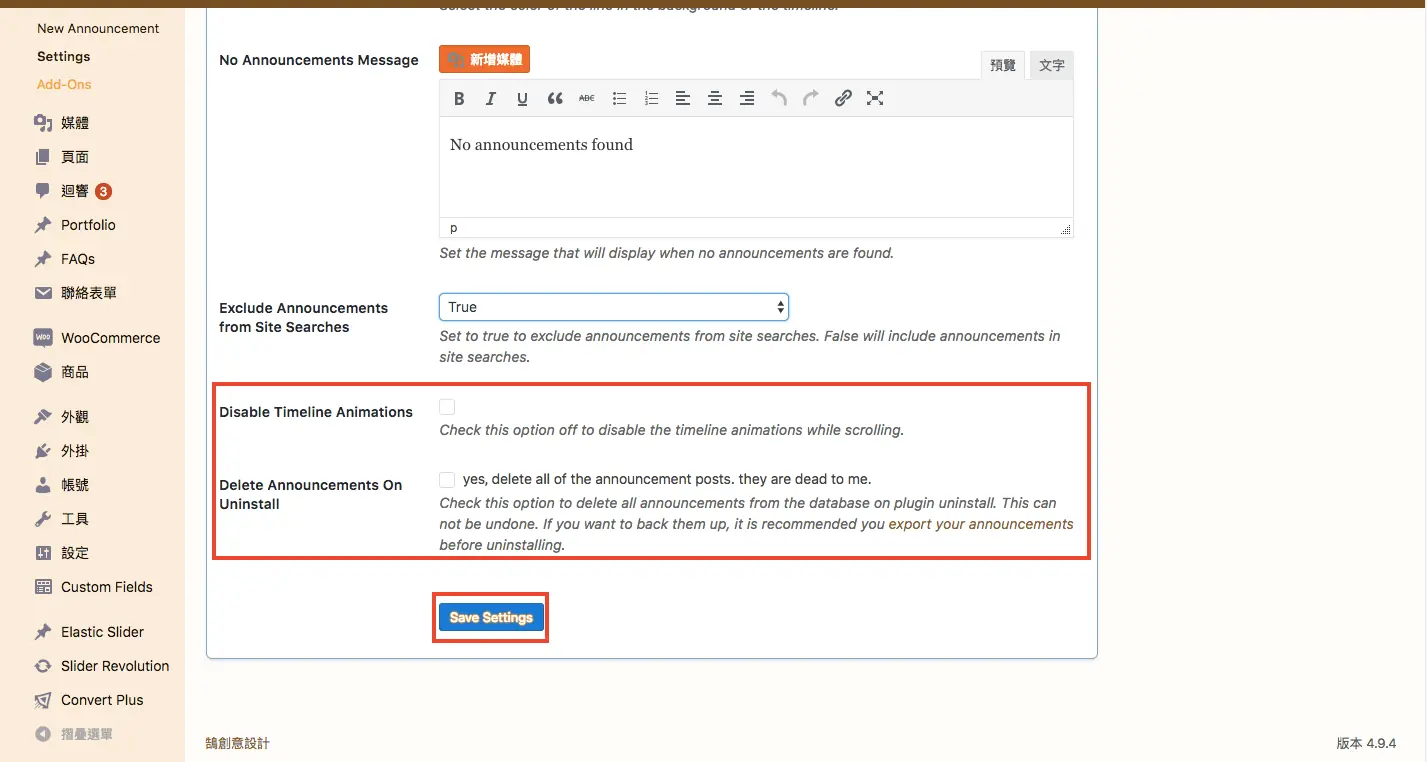This screenshot has height=762, width=1427.
Task: Click inside the No announcements found text area
Action: coord(756,167)
